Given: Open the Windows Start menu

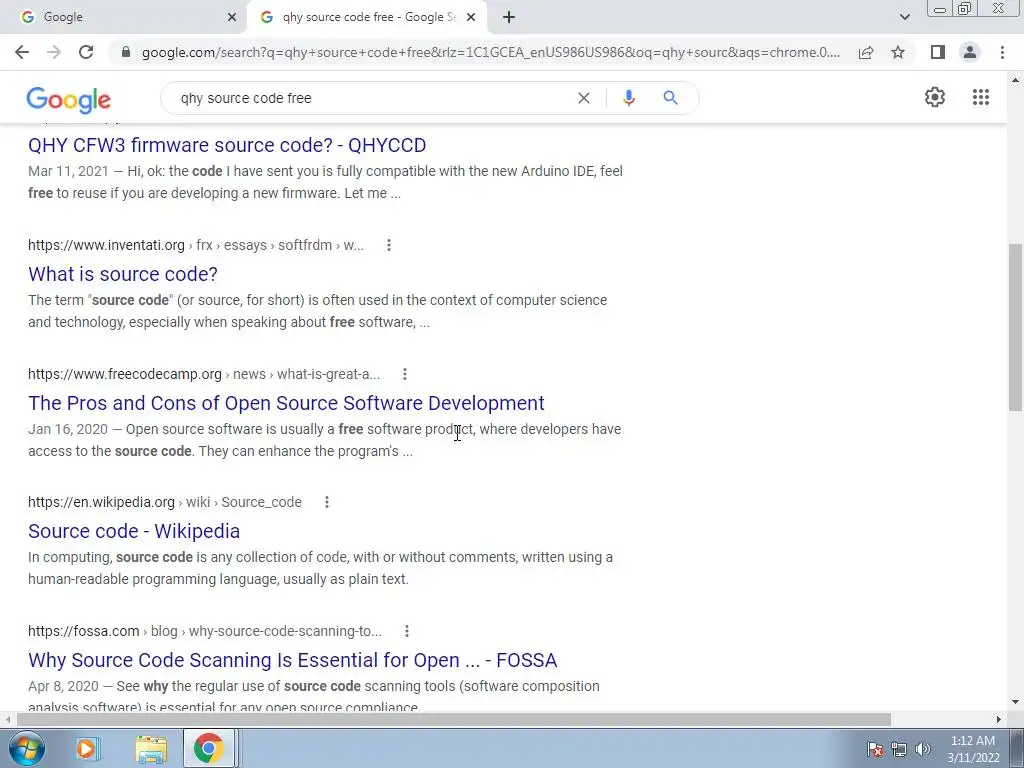Looking at the screenshot, I should [x=26, y=748].
